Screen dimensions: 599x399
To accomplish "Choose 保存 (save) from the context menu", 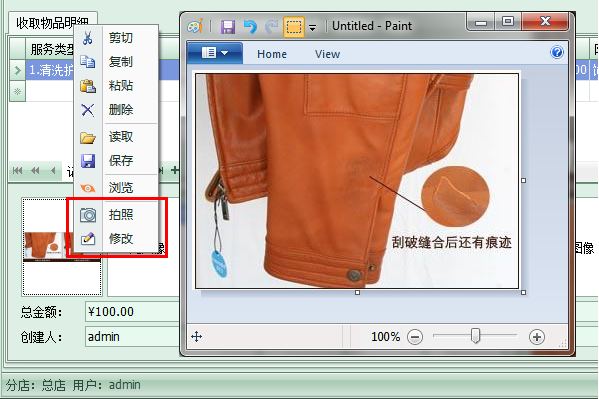I will click(116, 161).
